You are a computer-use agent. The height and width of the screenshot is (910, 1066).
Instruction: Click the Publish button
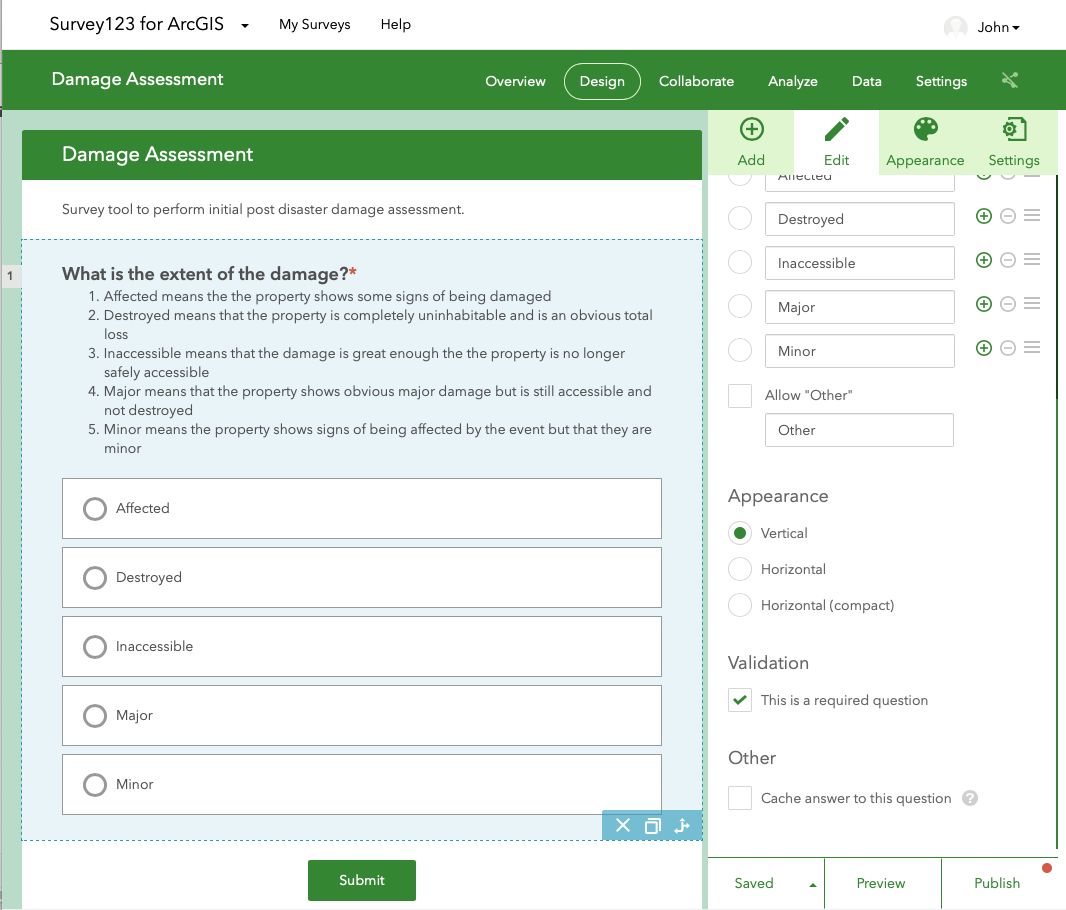click(x=997, y=883)
